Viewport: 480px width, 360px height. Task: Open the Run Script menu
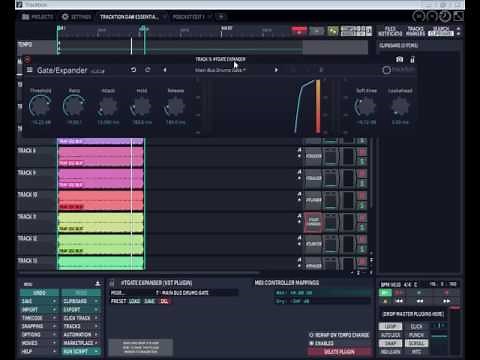(81, 351)
